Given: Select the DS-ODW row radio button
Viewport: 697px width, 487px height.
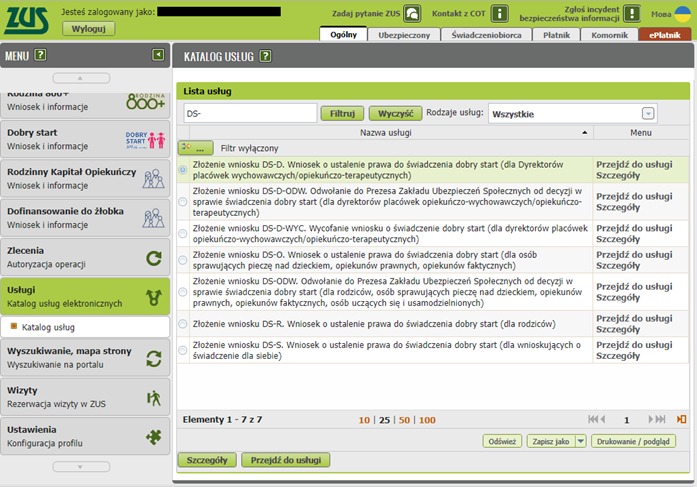Looking at the screenshot, I should [x=183, y=292].
